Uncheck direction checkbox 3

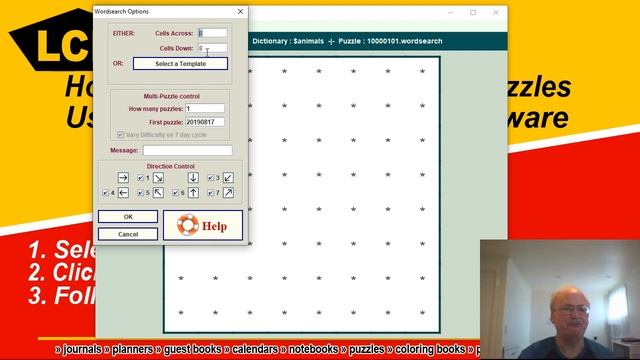(211, 178)
